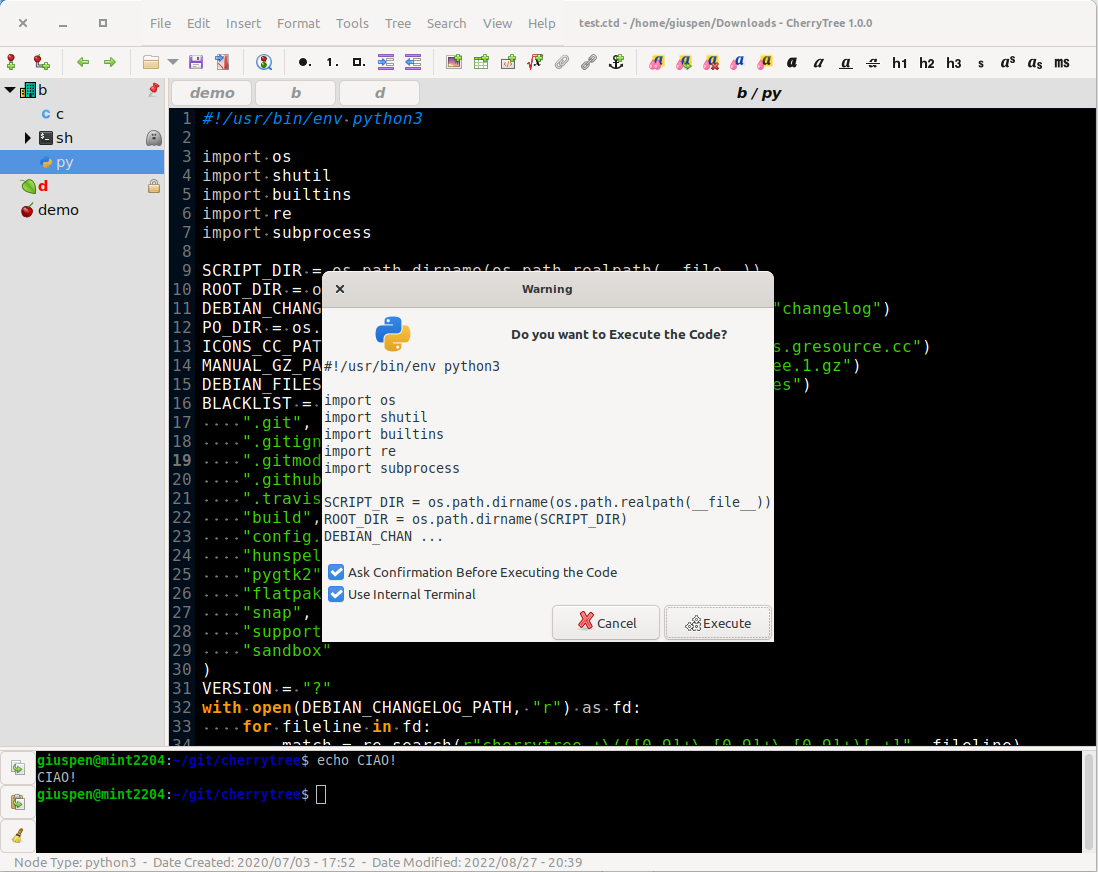Add a new child node
The height and width of the screenshot is (872, 1098).
click(41, 62)
